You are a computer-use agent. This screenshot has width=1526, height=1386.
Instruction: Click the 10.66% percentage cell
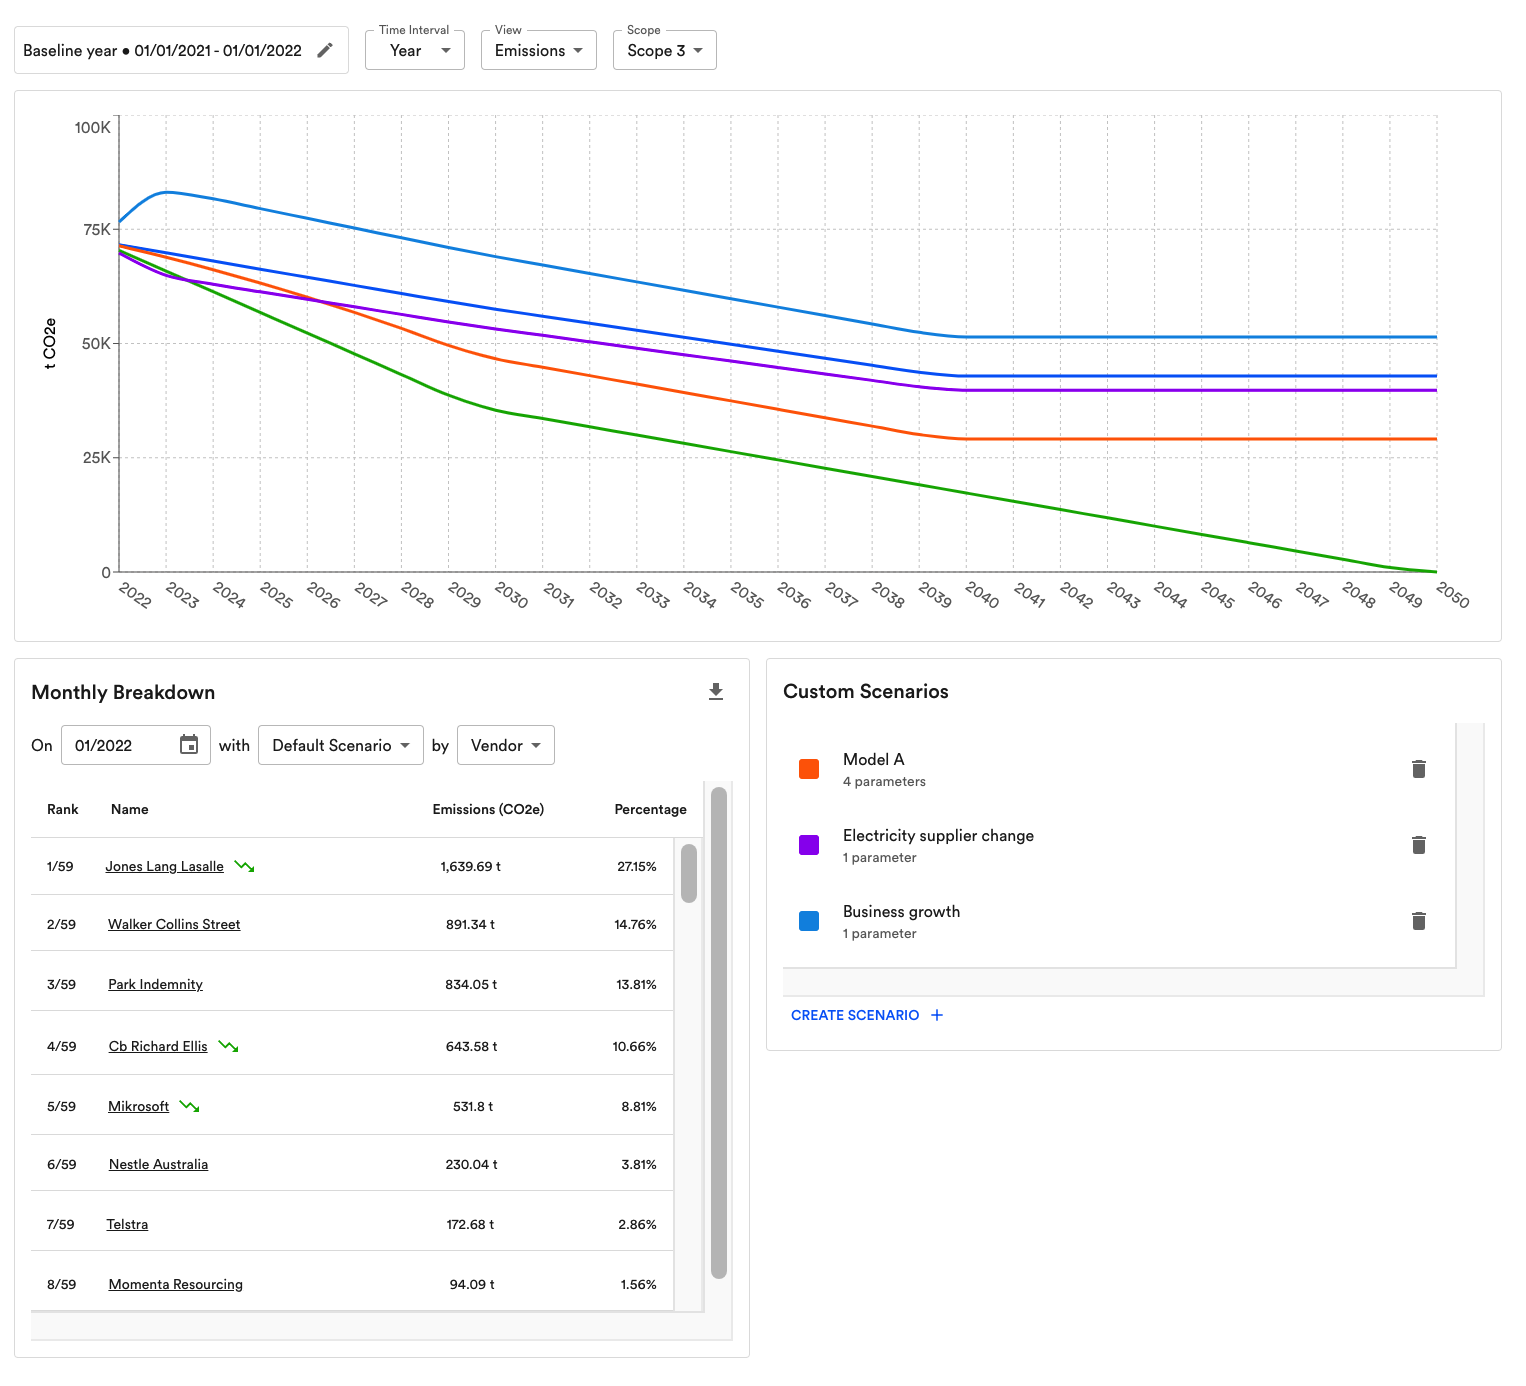[x=634, y=1046]
